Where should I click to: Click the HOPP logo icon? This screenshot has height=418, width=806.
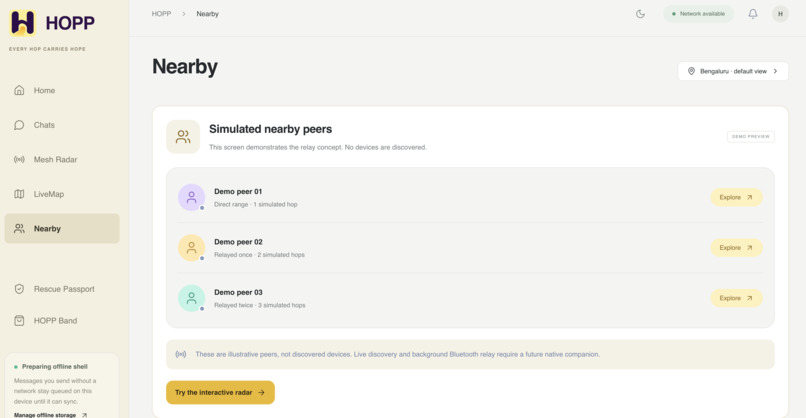(x=23, y=23)
